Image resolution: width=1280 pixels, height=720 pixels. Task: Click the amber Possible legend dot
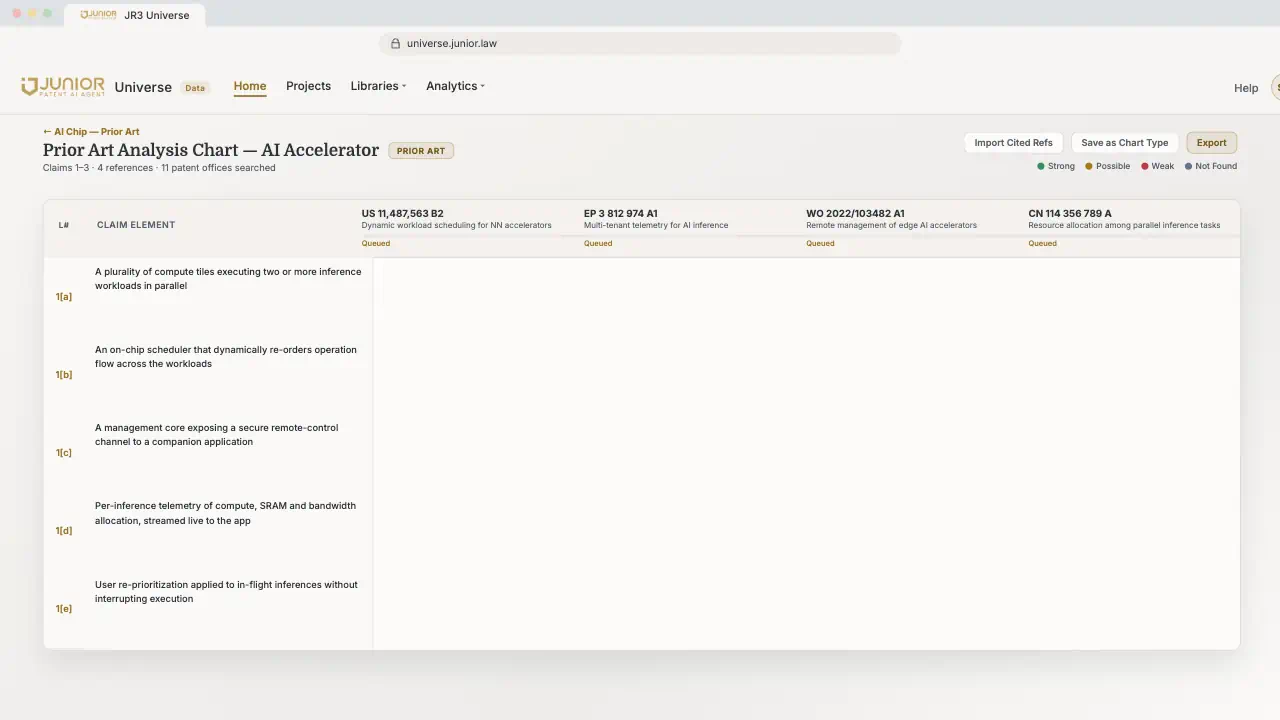pos(1089,166)
